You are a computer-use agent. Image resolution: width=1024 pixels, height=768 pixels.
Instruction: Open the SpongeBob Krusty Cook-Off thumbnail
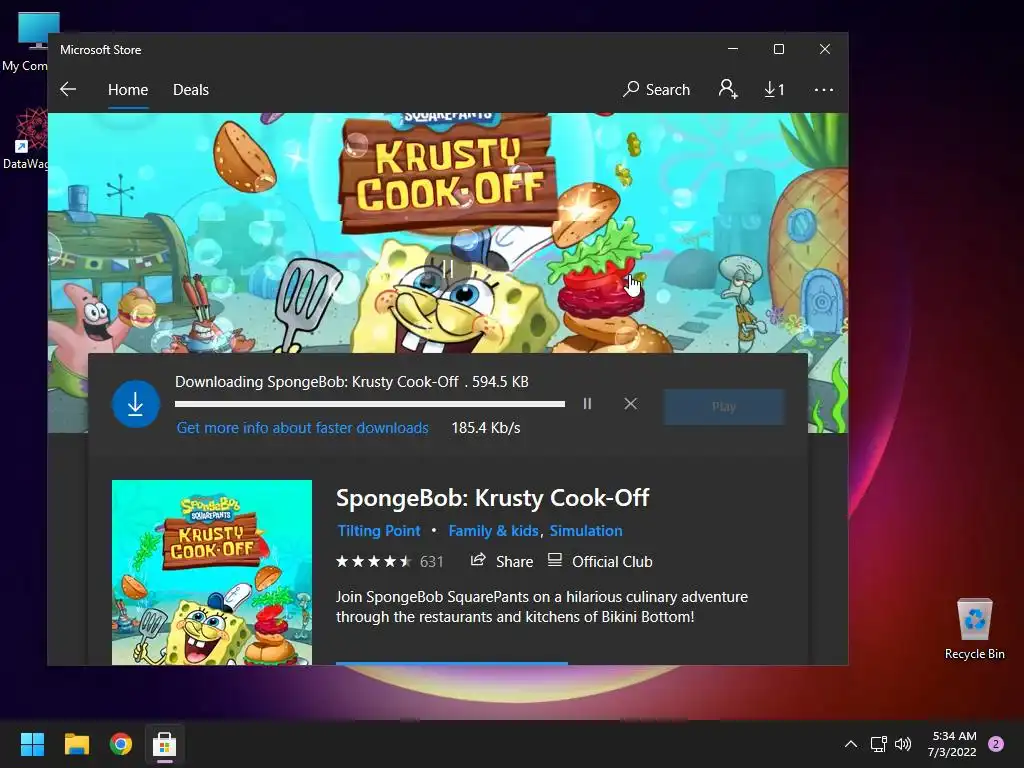pyautogui.click(x=212, y=572)
